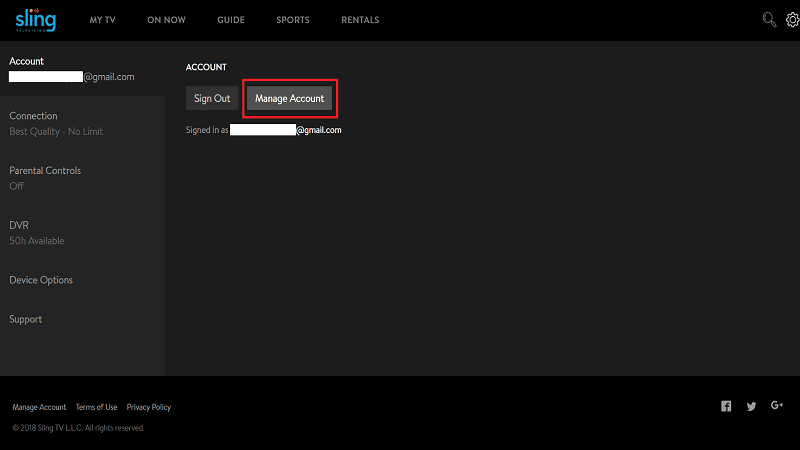The image size is (800, 450).
Task: Open Privacy Policy footer link
Action: point(148,407)
